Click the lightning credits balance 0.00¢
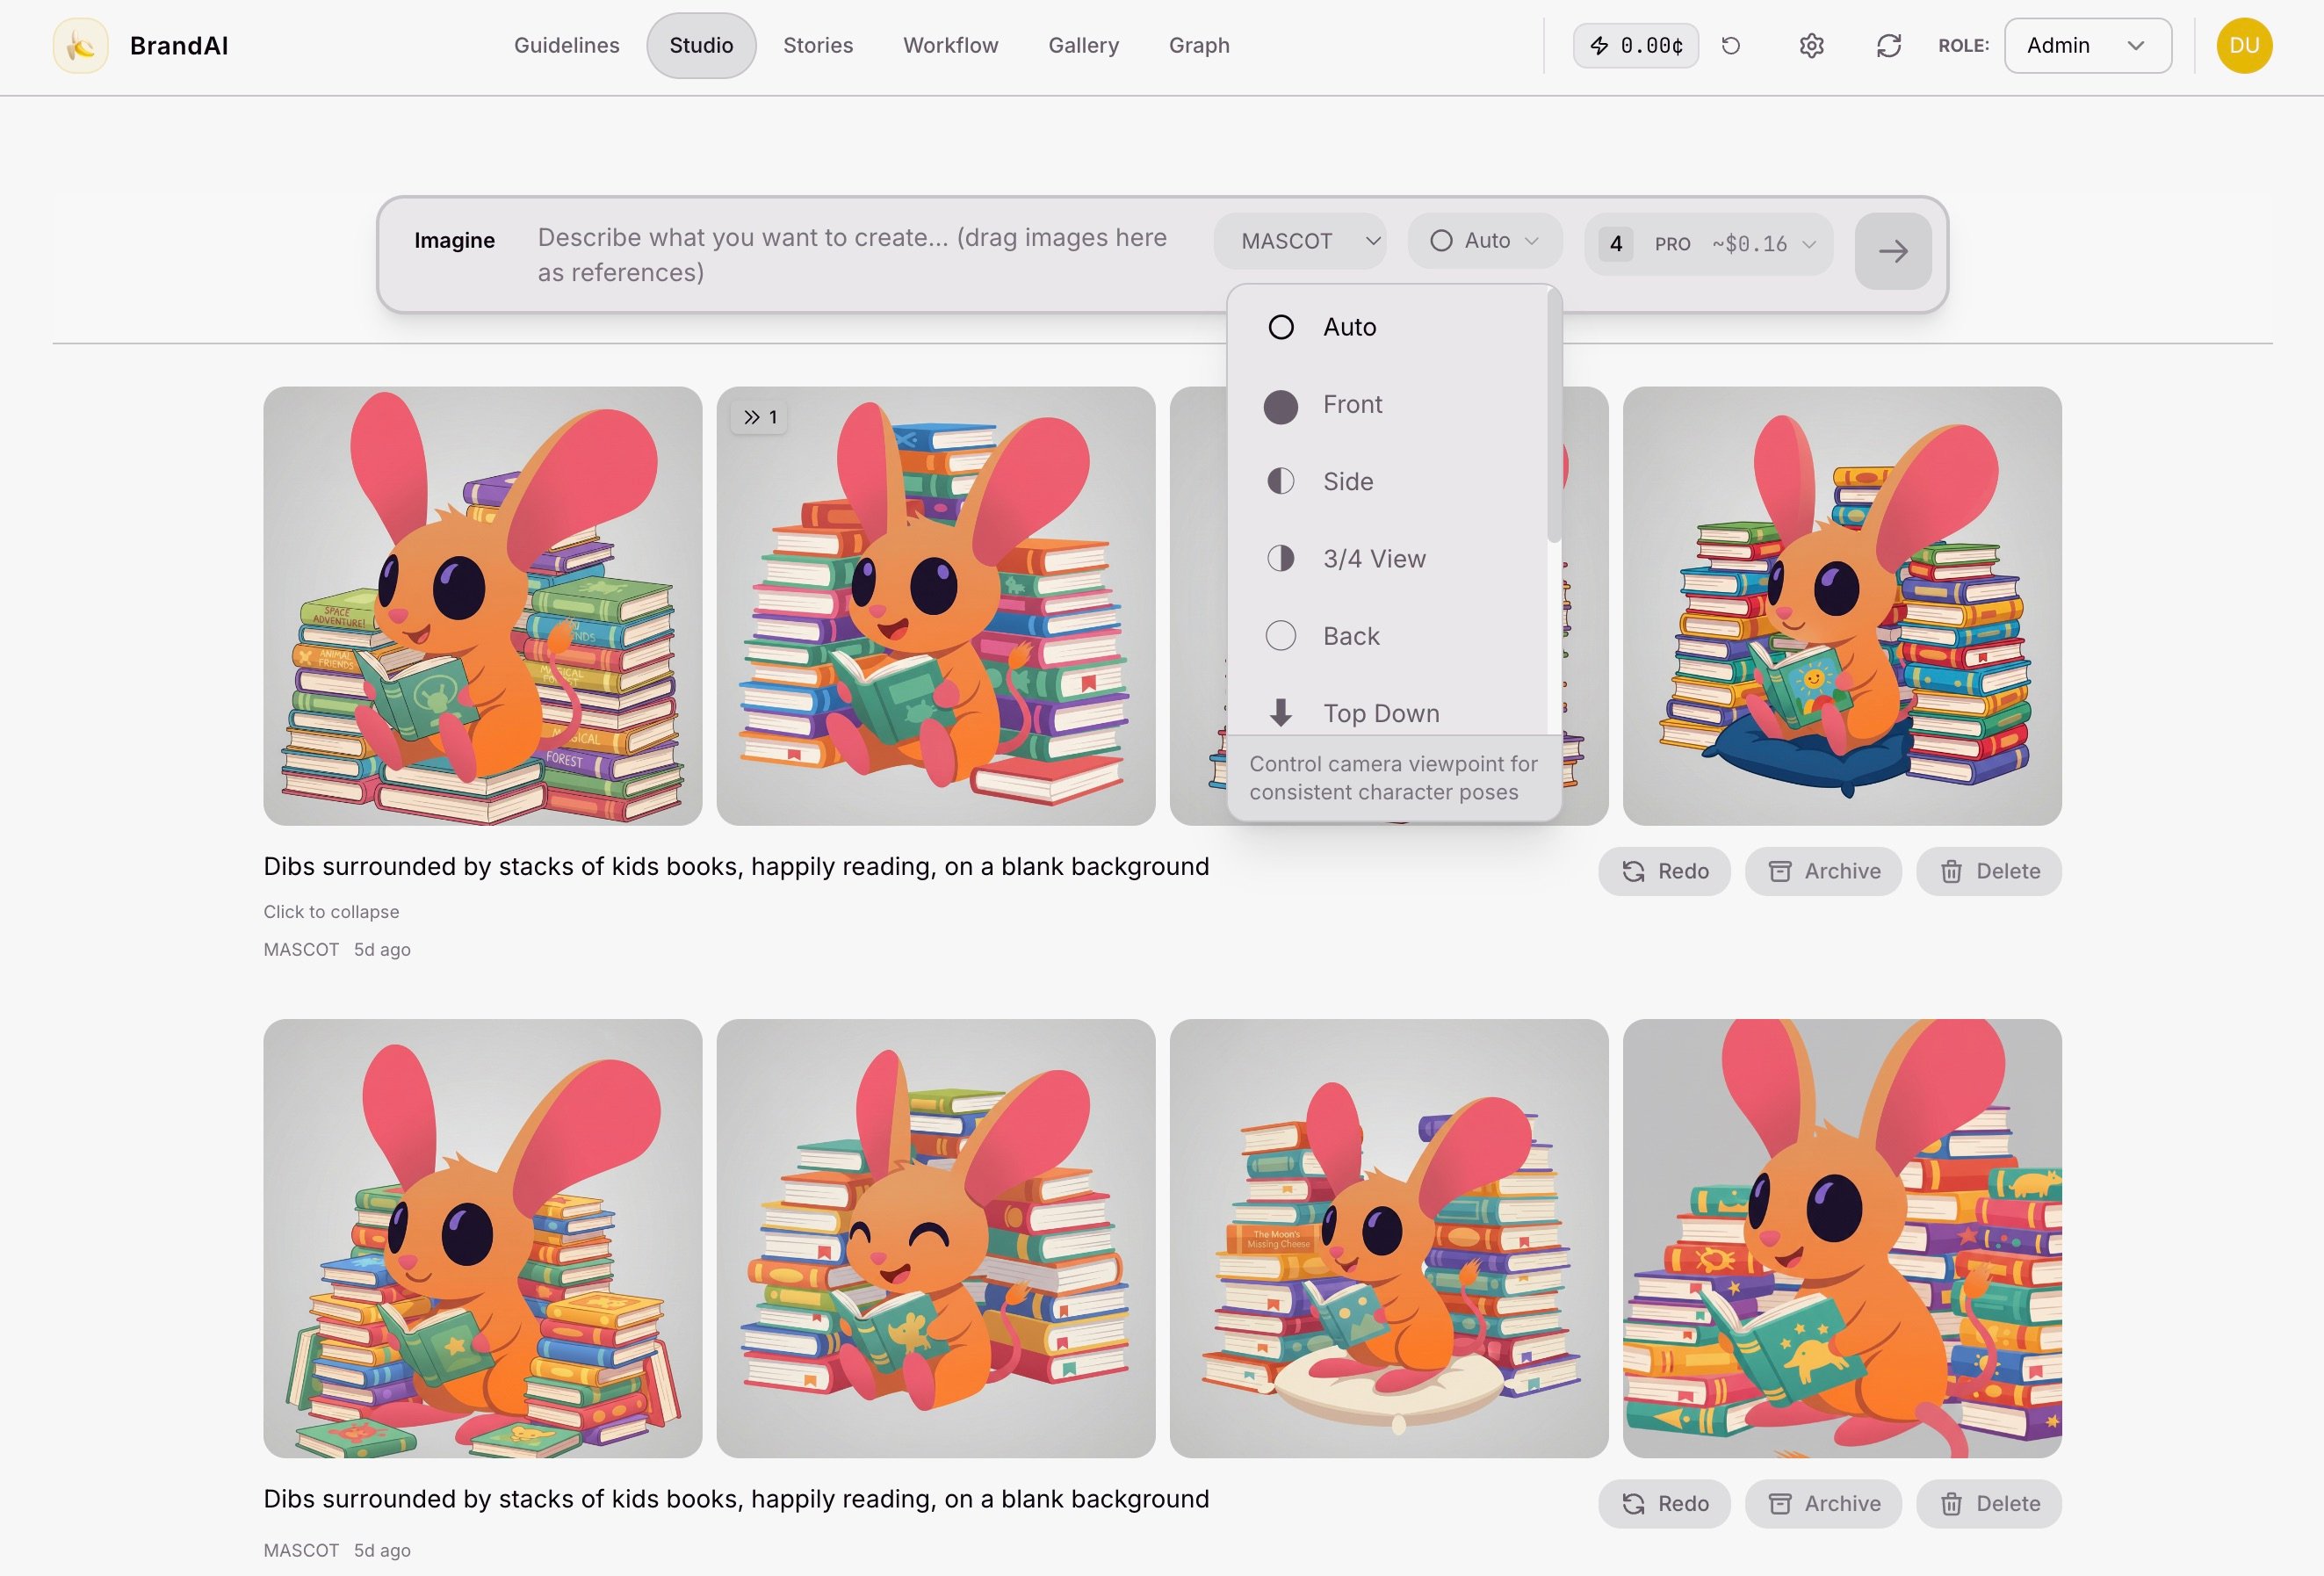The image size is (2324, 1576). [1635, 46]
